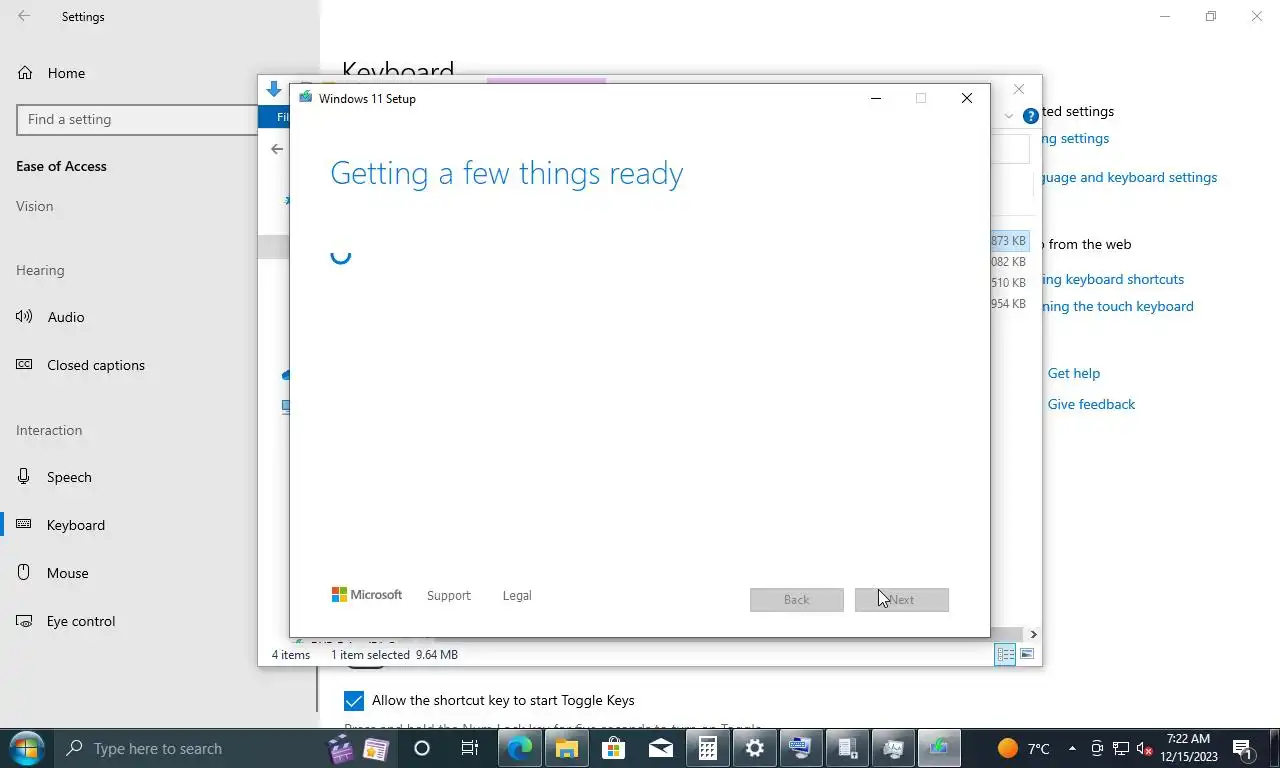Select Closed captions in Settings sidebar
The image size is (1280, 768).
tap(96, 365)
